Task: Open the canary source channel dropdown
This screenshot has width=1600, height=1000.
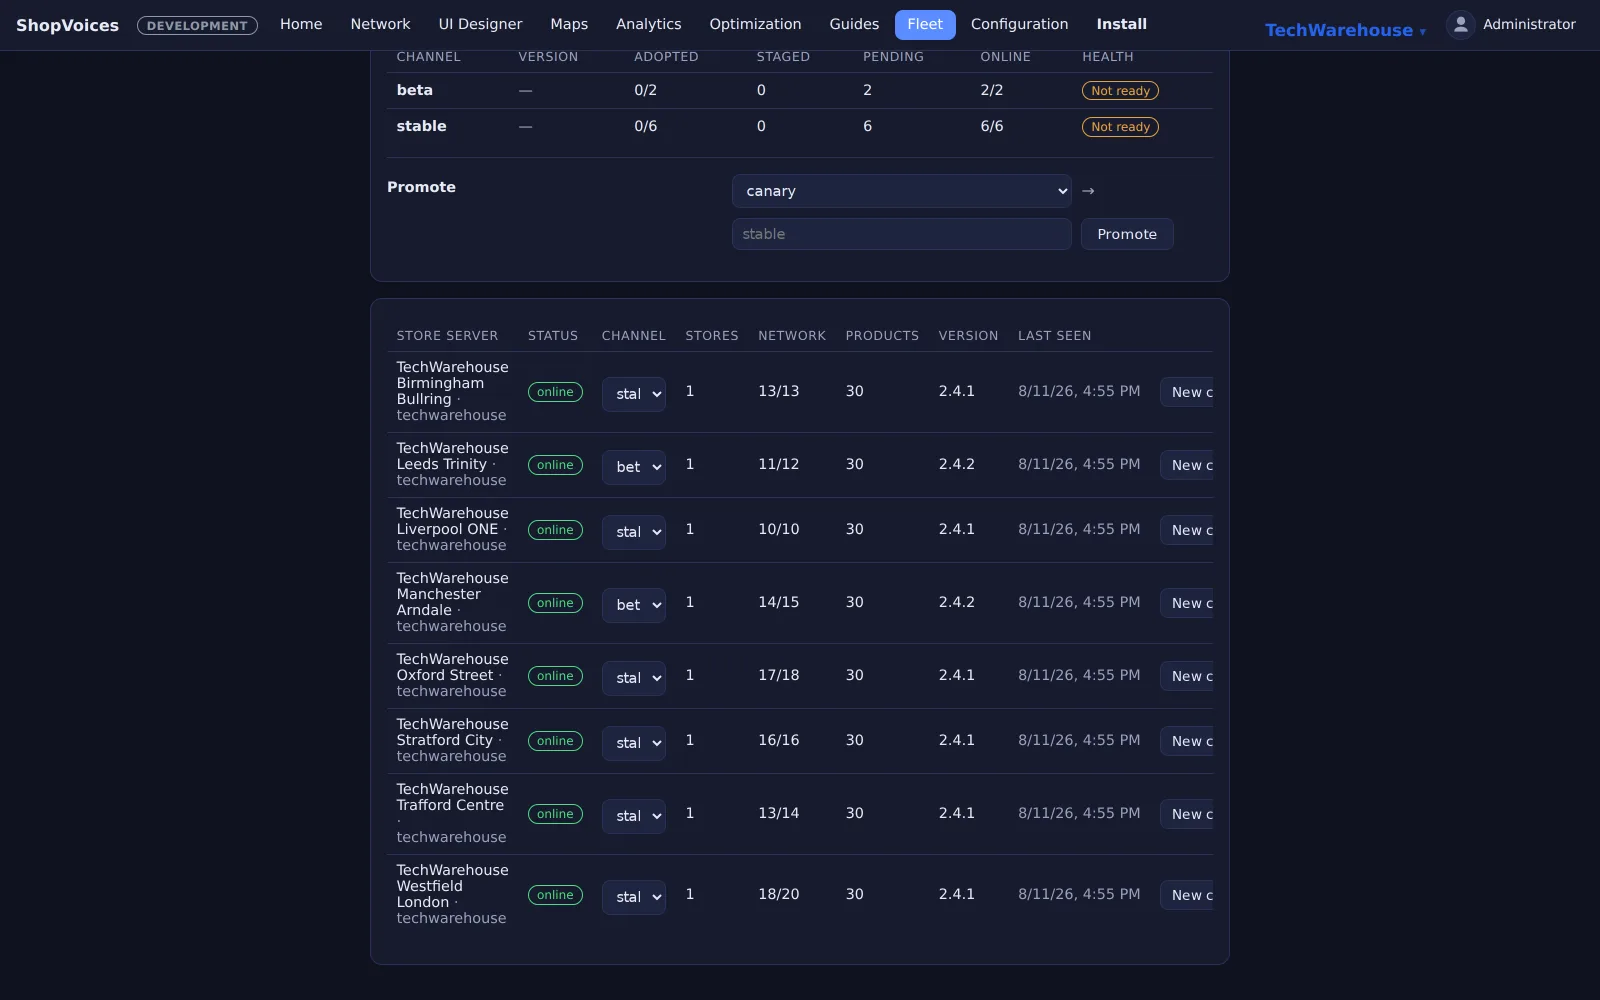Action: pyautogui.click(x=902, y=191)
